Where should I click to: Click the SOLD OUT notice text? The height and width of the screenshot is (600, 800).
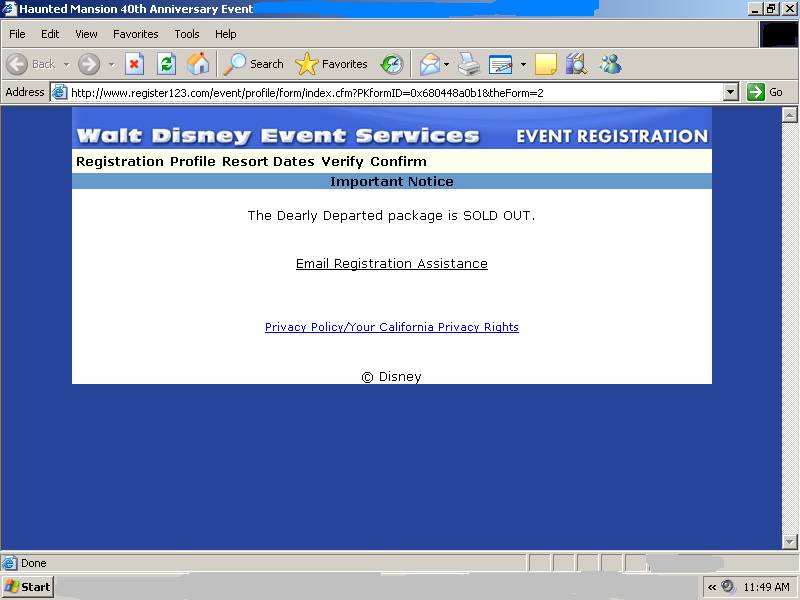pyautogui.click(x=392, y=216)
